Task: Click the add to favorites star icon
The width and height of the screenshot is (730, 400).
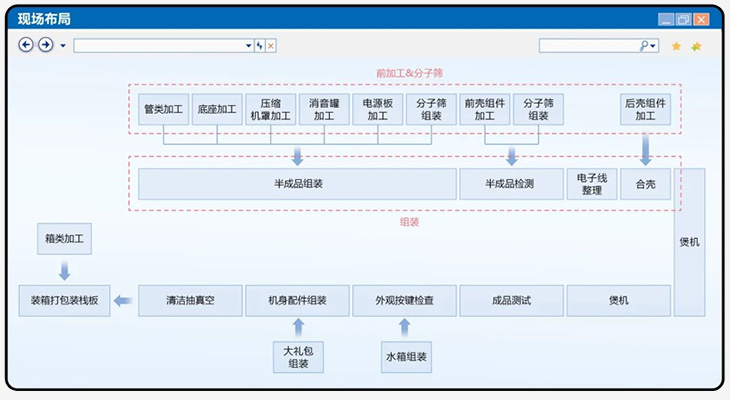Action: click(x=697, y=46)
